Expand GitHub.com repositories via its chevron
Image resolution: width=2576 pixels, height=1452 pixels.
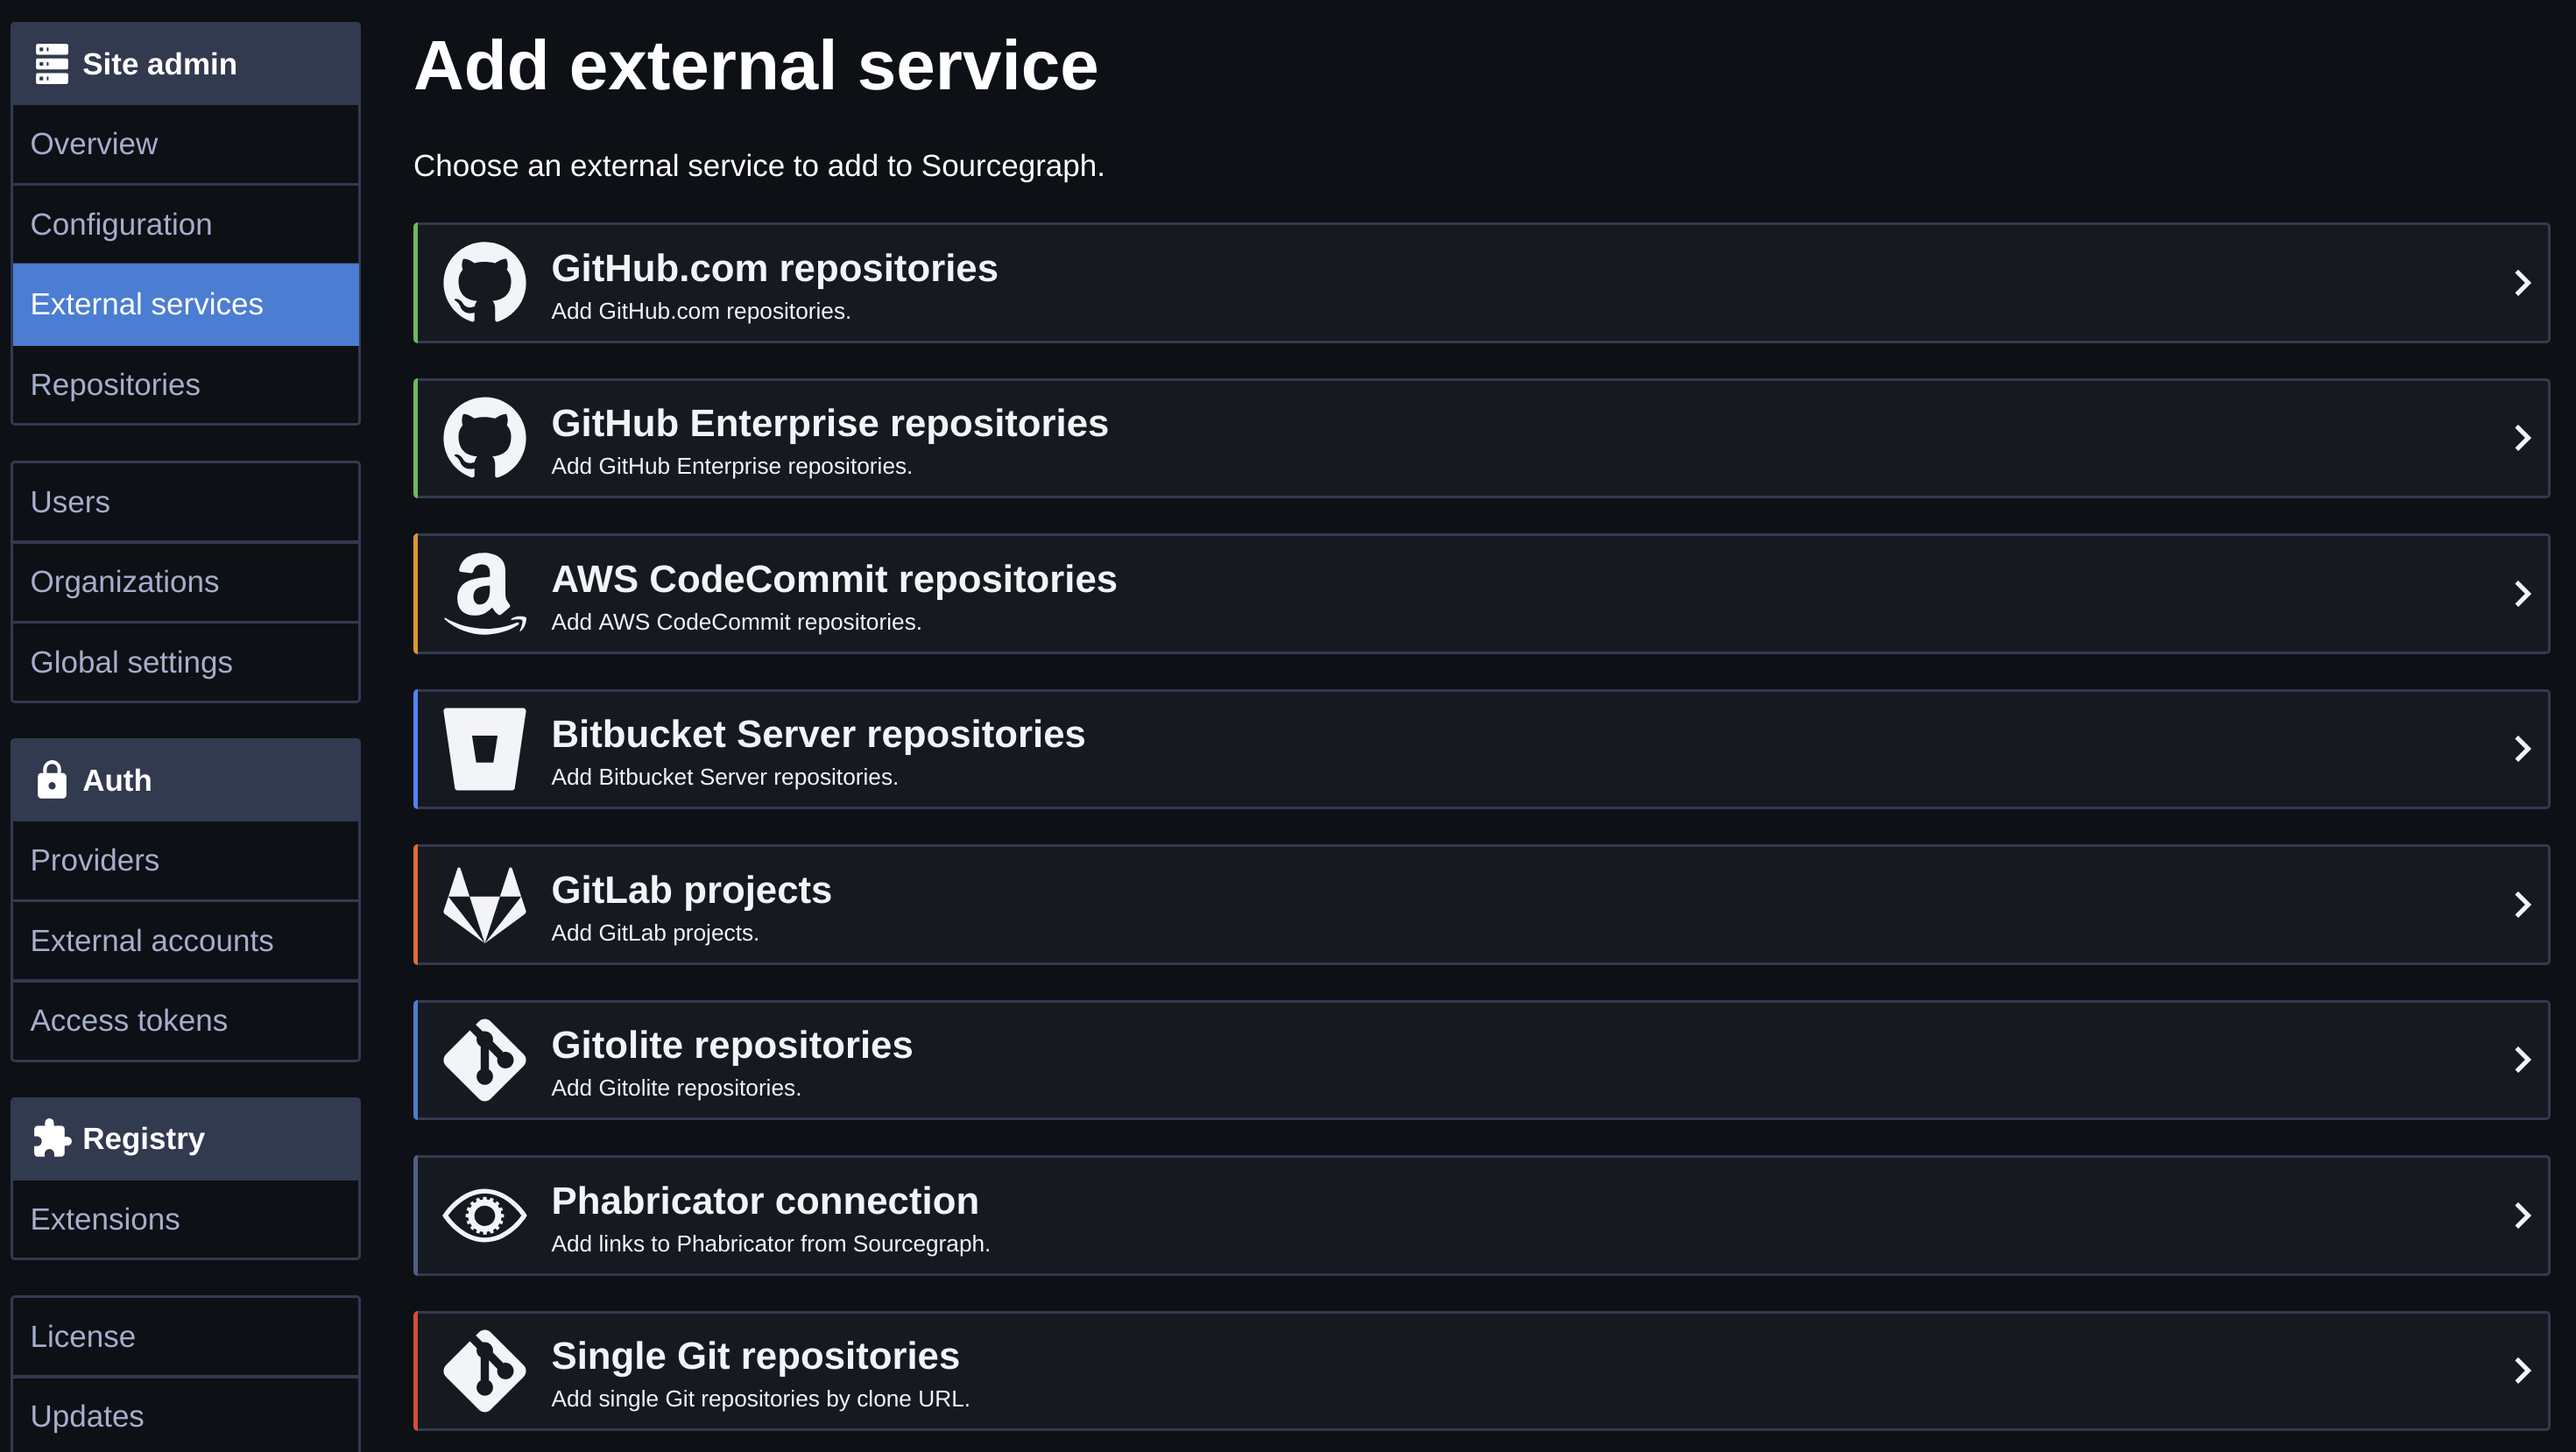pos(2522,283)
